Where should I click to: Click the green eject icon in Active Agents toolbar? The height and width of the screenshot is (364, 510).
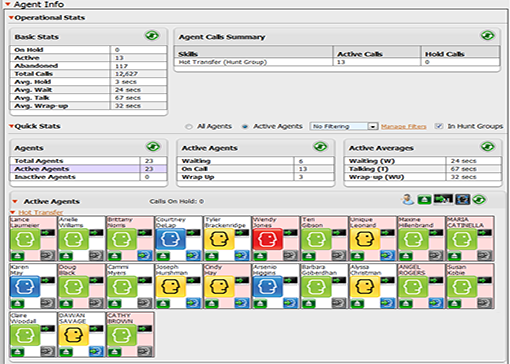[x=424, y=200]
